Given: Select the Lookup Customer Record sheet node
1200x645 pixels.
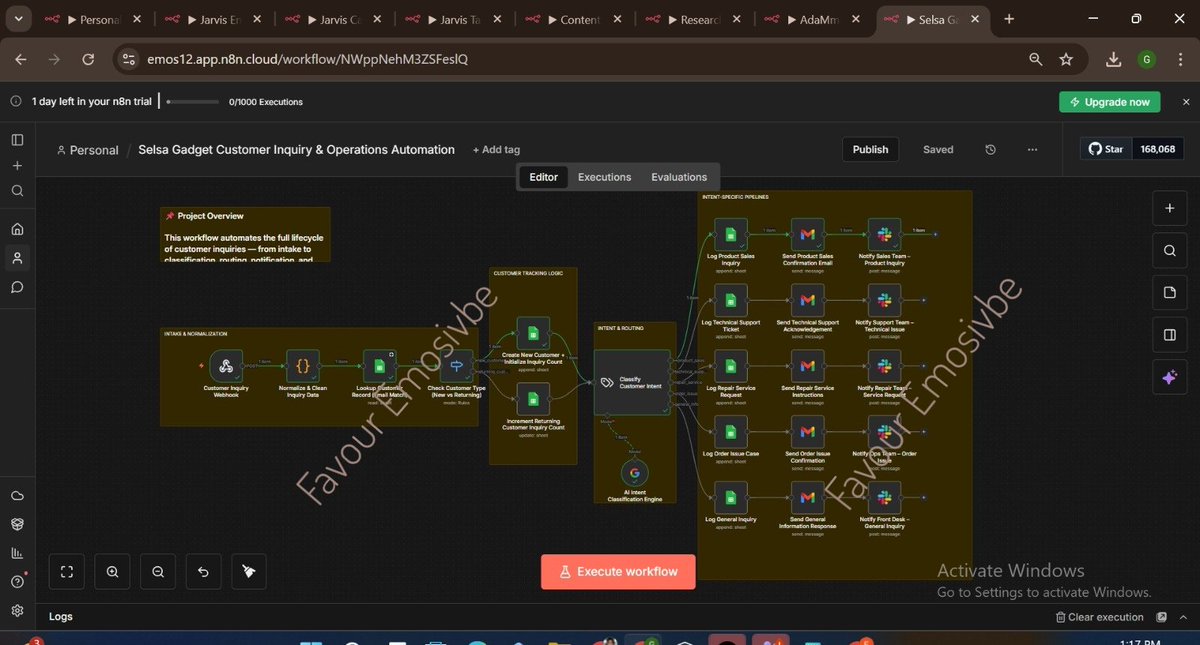Looking at the screenshot, I should point(380,366).
